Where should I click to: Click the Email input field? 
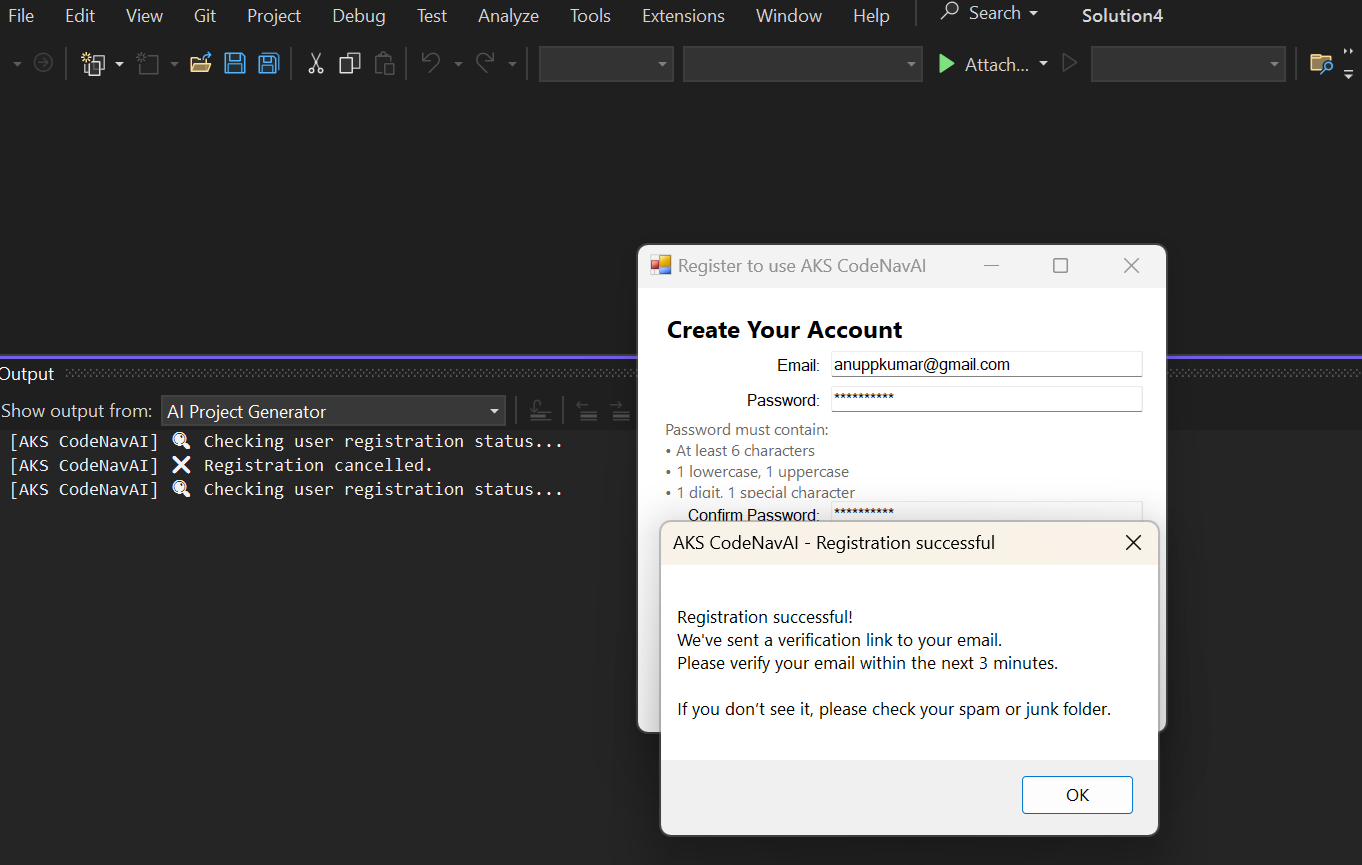pos(986,365)
